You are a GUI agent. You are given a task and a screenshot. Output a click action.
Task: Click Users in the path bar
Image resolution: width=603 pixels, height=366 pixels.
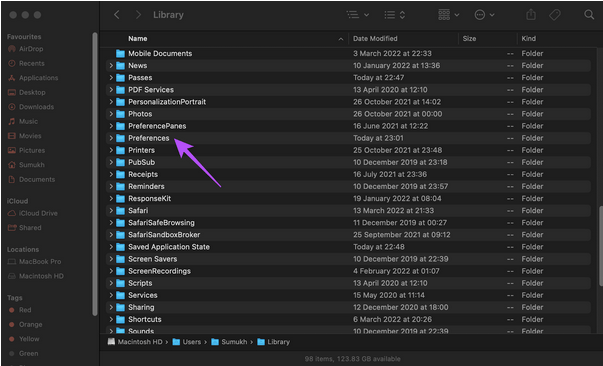click(x=187, y=342)
